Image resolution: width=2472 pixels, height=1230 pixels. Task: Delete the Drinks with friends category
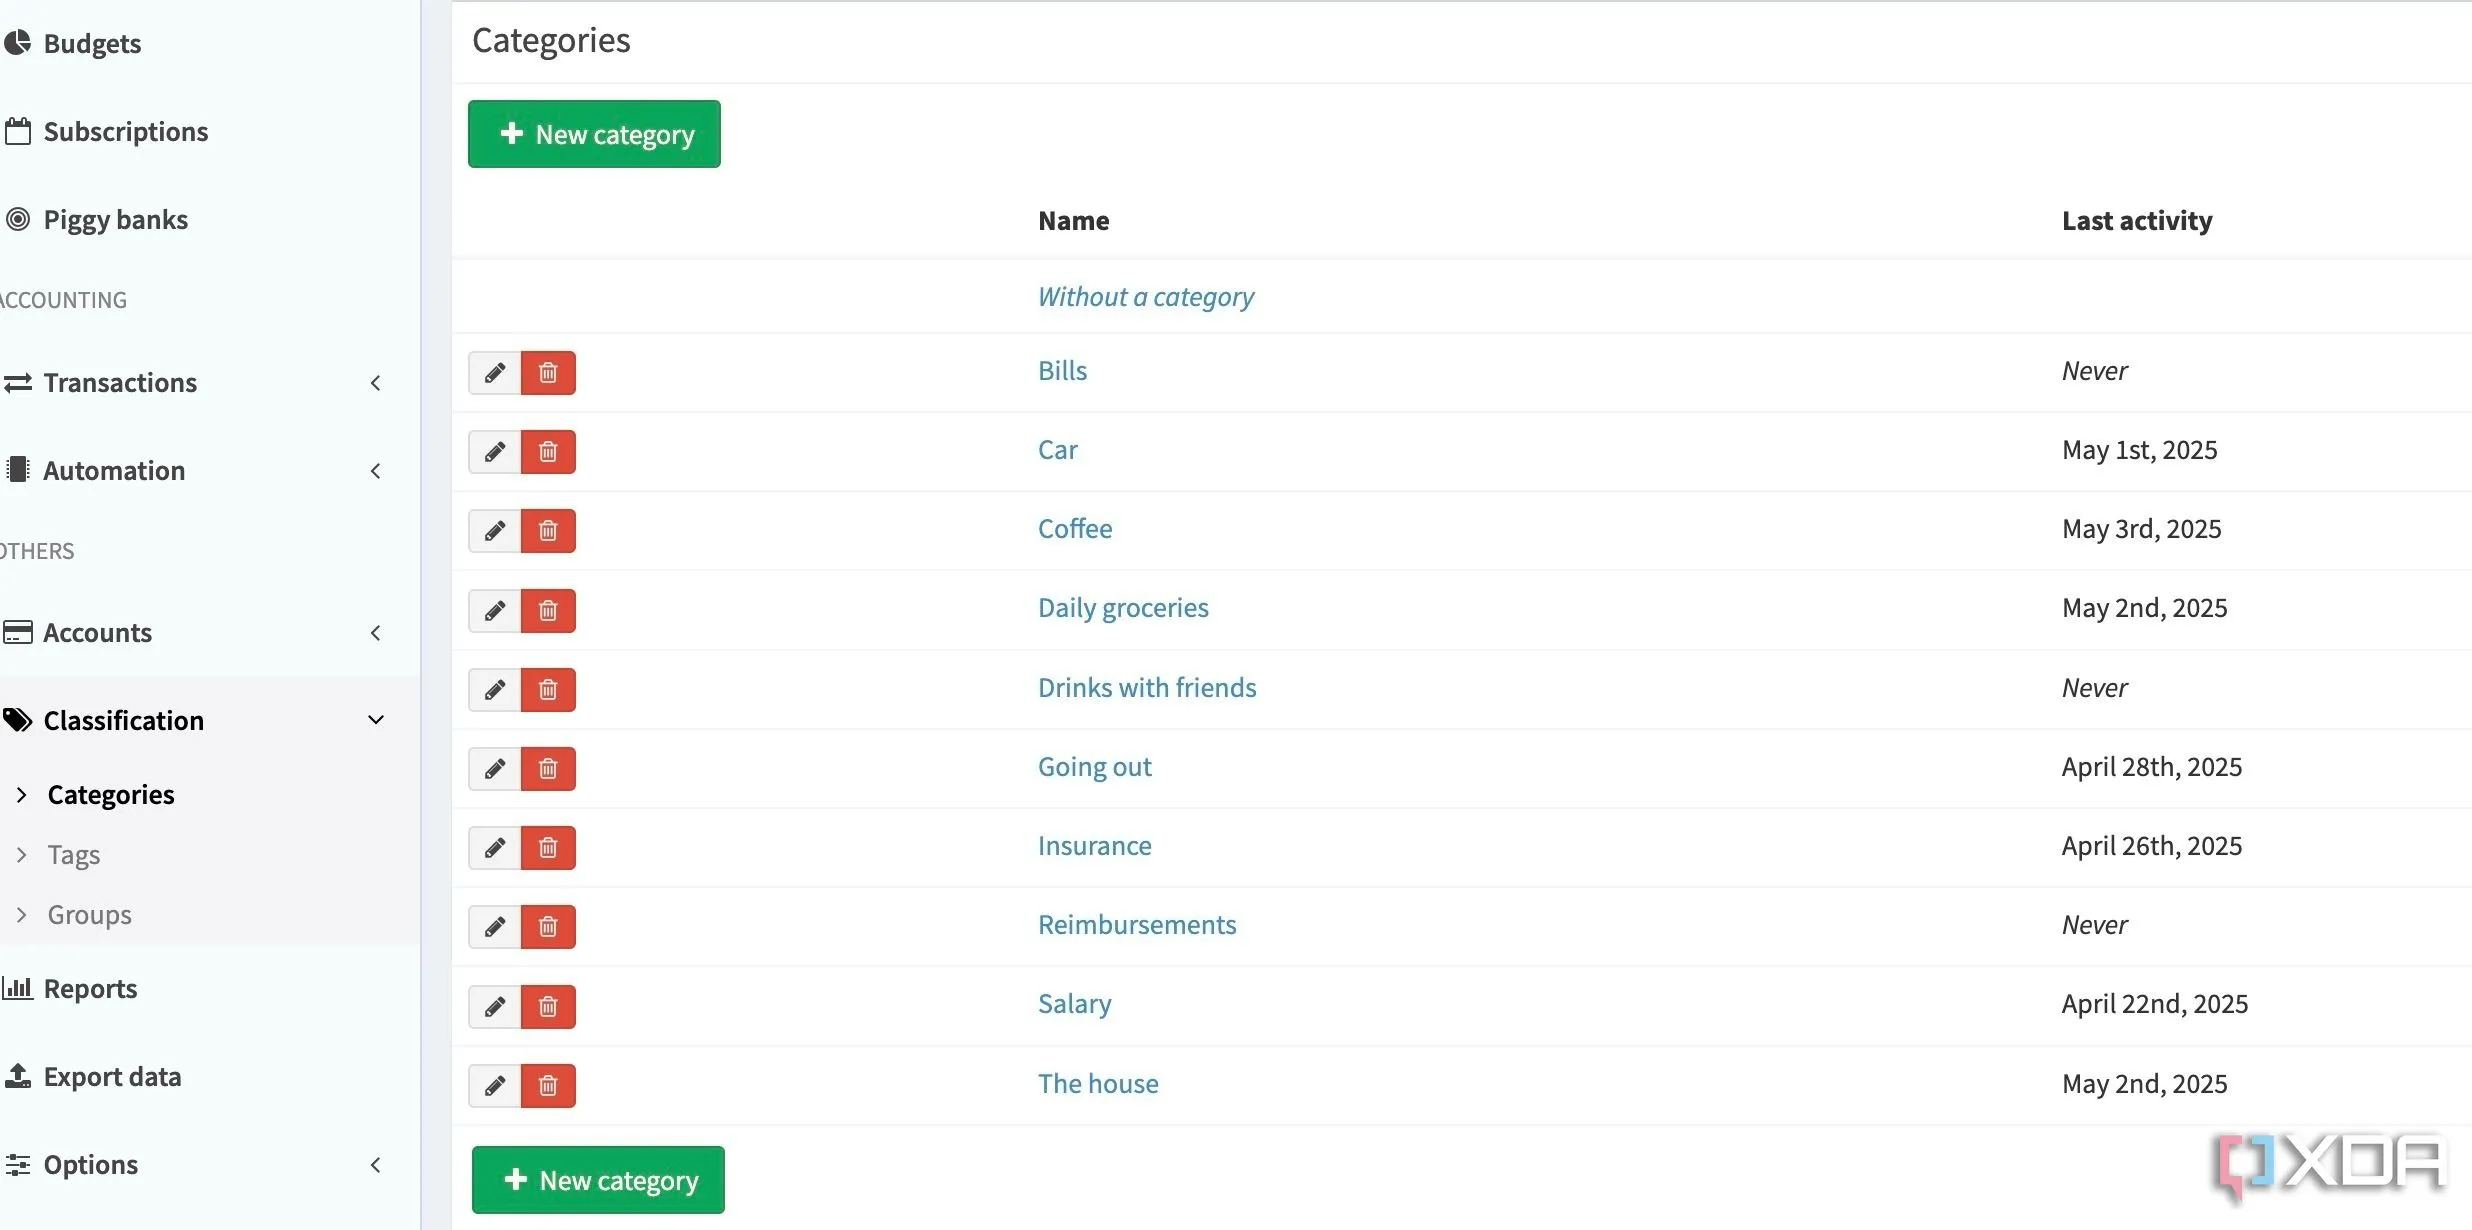548,690
